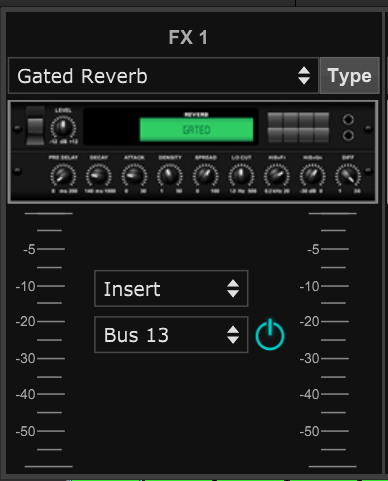
Task: Click the HiSvGn knob
Action: point(313,176)
